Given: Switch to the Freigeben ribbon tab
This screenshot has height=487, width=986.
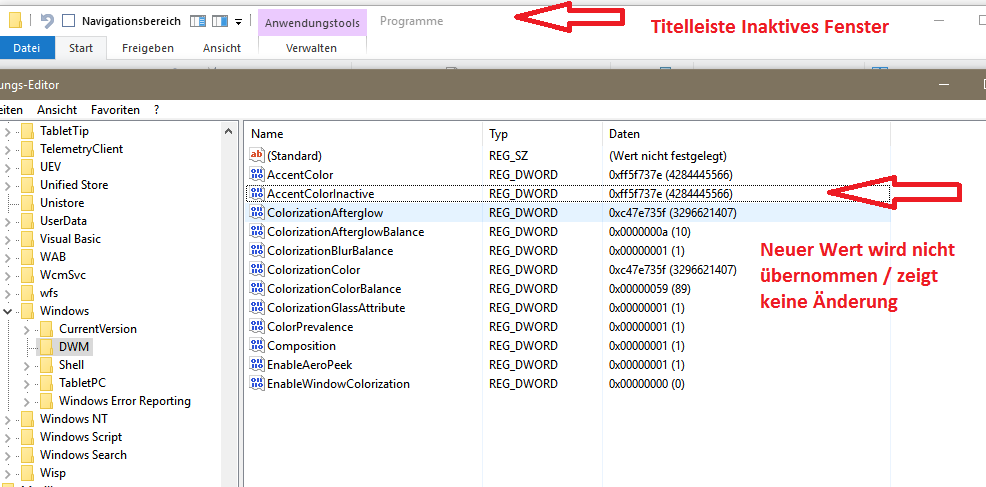Looking at the screenshot, I should tap(147, 48).
